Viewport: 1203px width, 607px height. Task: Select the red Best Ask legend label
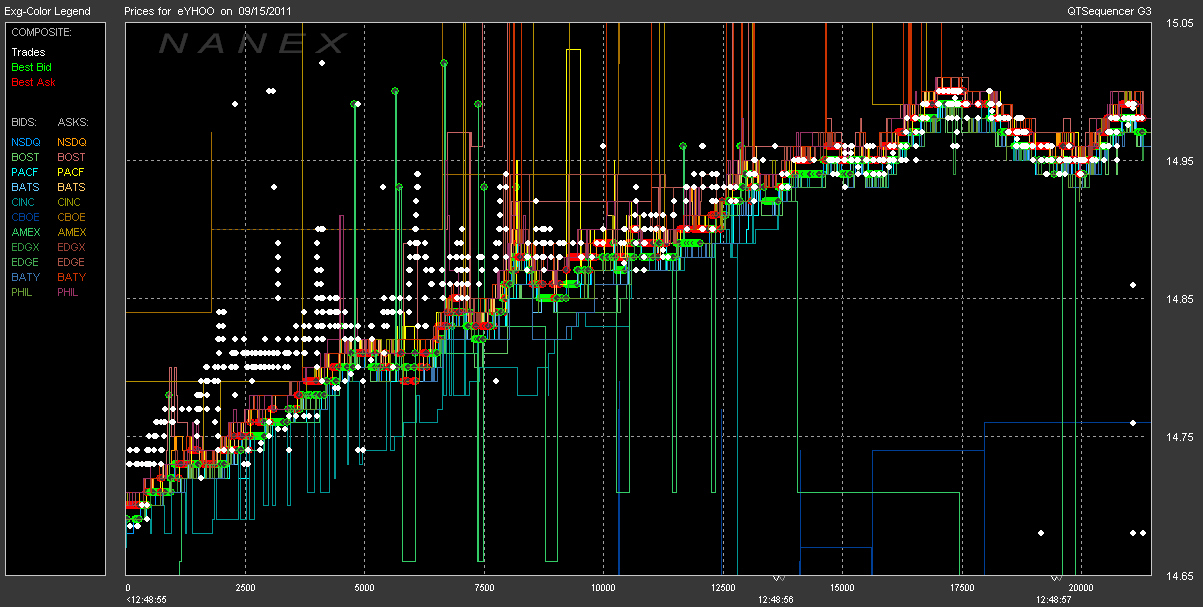pos(31,82)
